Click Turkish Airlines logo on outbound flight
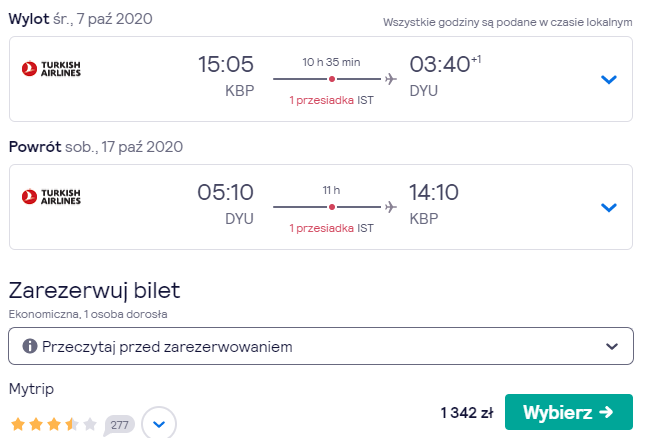Screen dimensions: 645x438 click(x=51, y=69)
